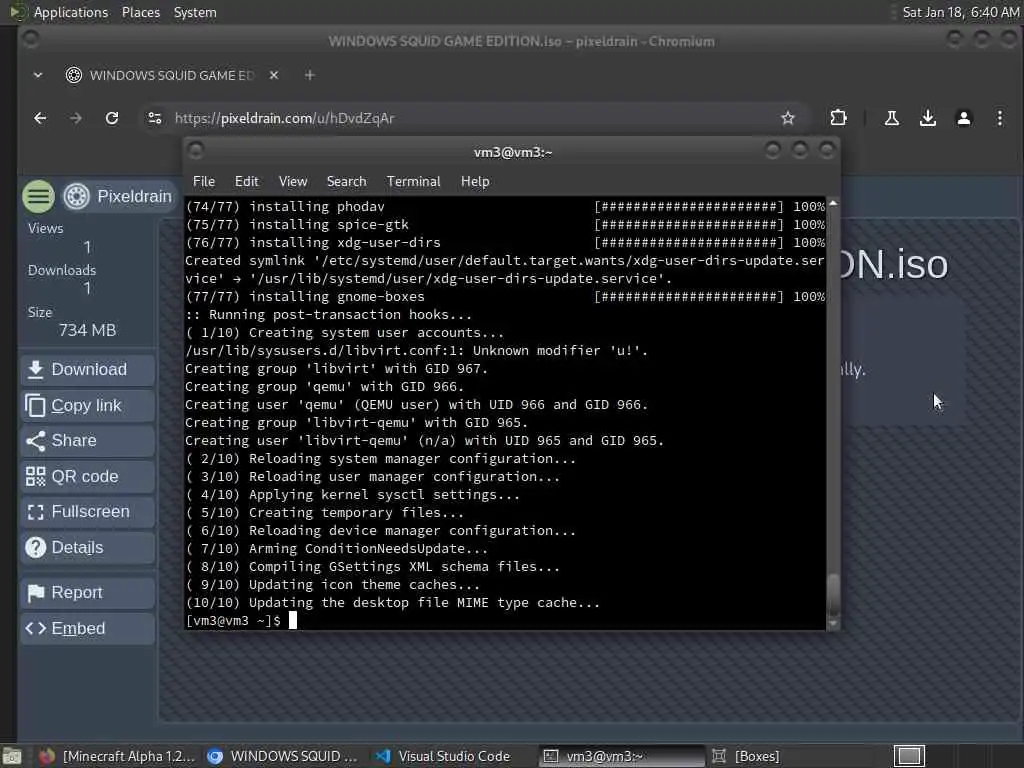Show Chromium downloads tray icon

[x=927, y=118]
